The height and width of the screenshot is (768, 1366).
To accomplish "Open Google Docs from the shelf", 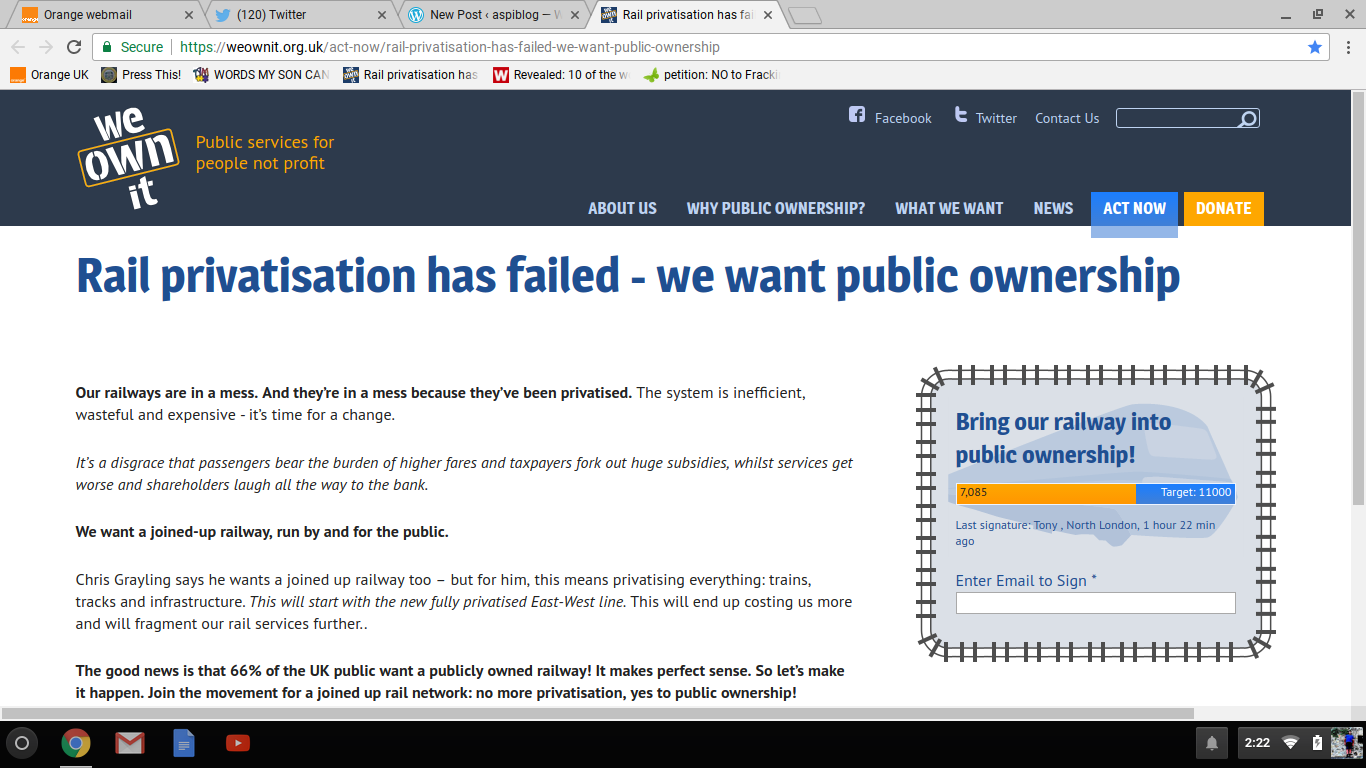I will pyautogui.click(x=184, y=743).
